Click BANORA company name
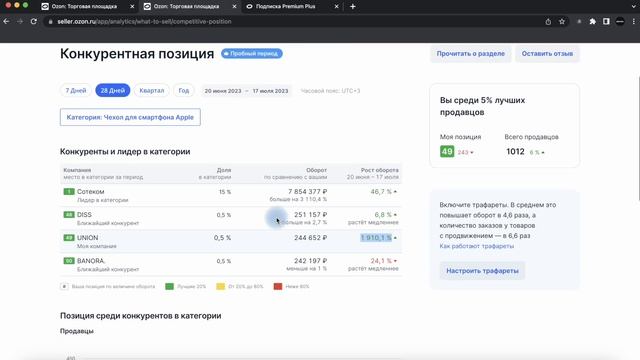 coord(91,261)
